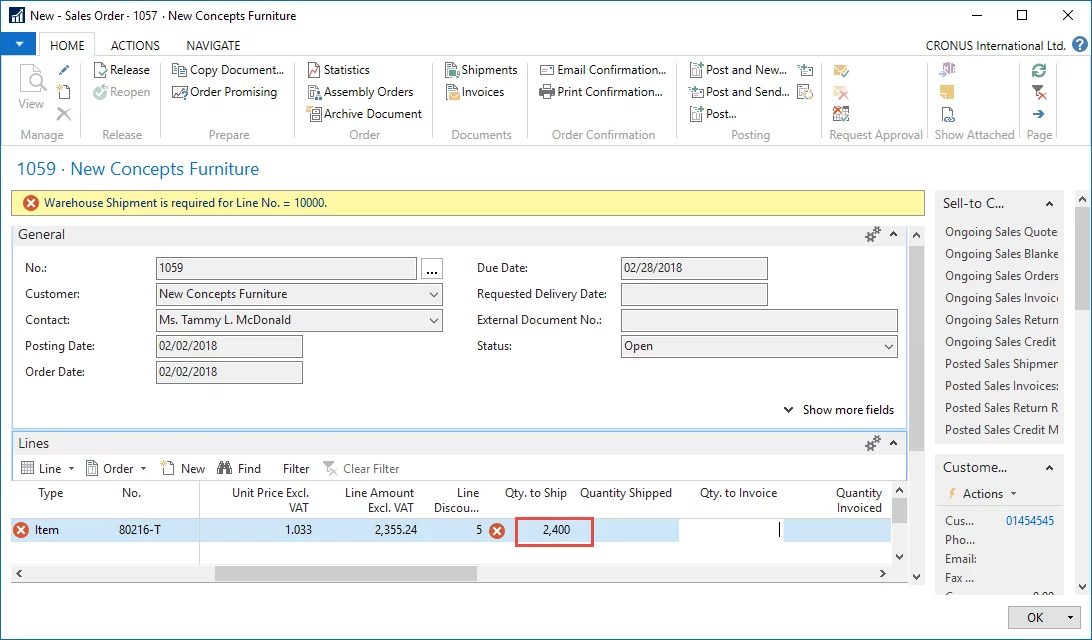
Task: Switch to the ACTIONS ribbon tab
Action: pos(135,45)
